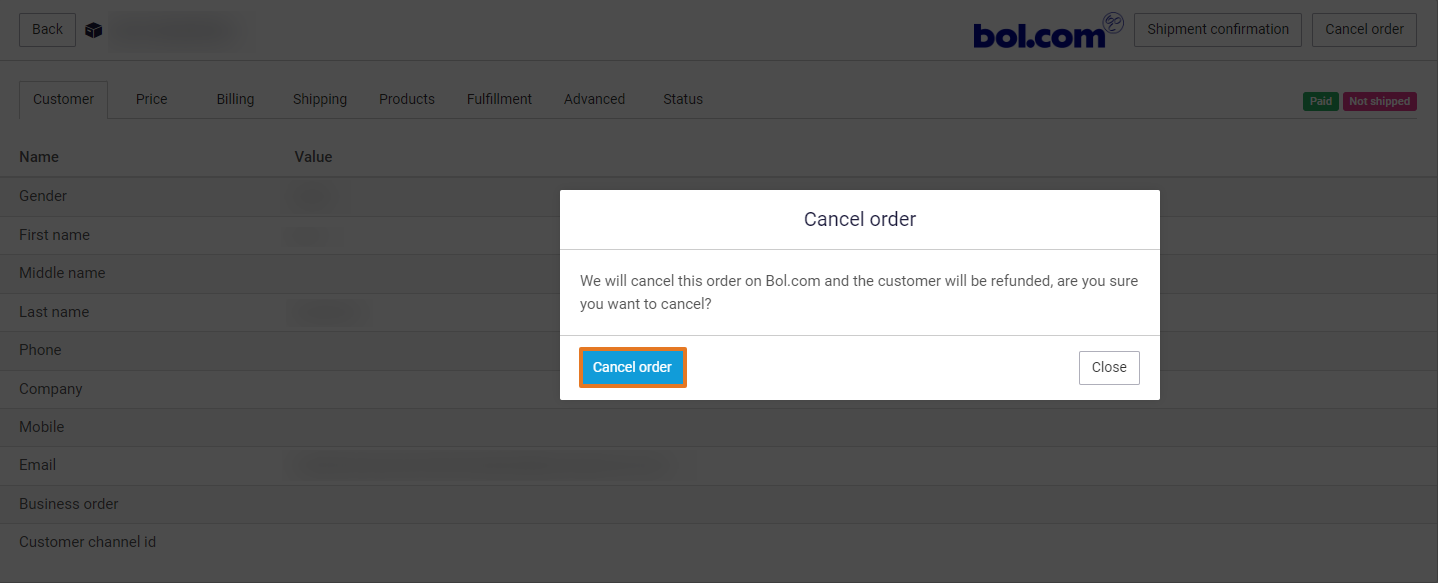Click the Name column header
The image size is (1438, 583).
[x=39, y=157]
